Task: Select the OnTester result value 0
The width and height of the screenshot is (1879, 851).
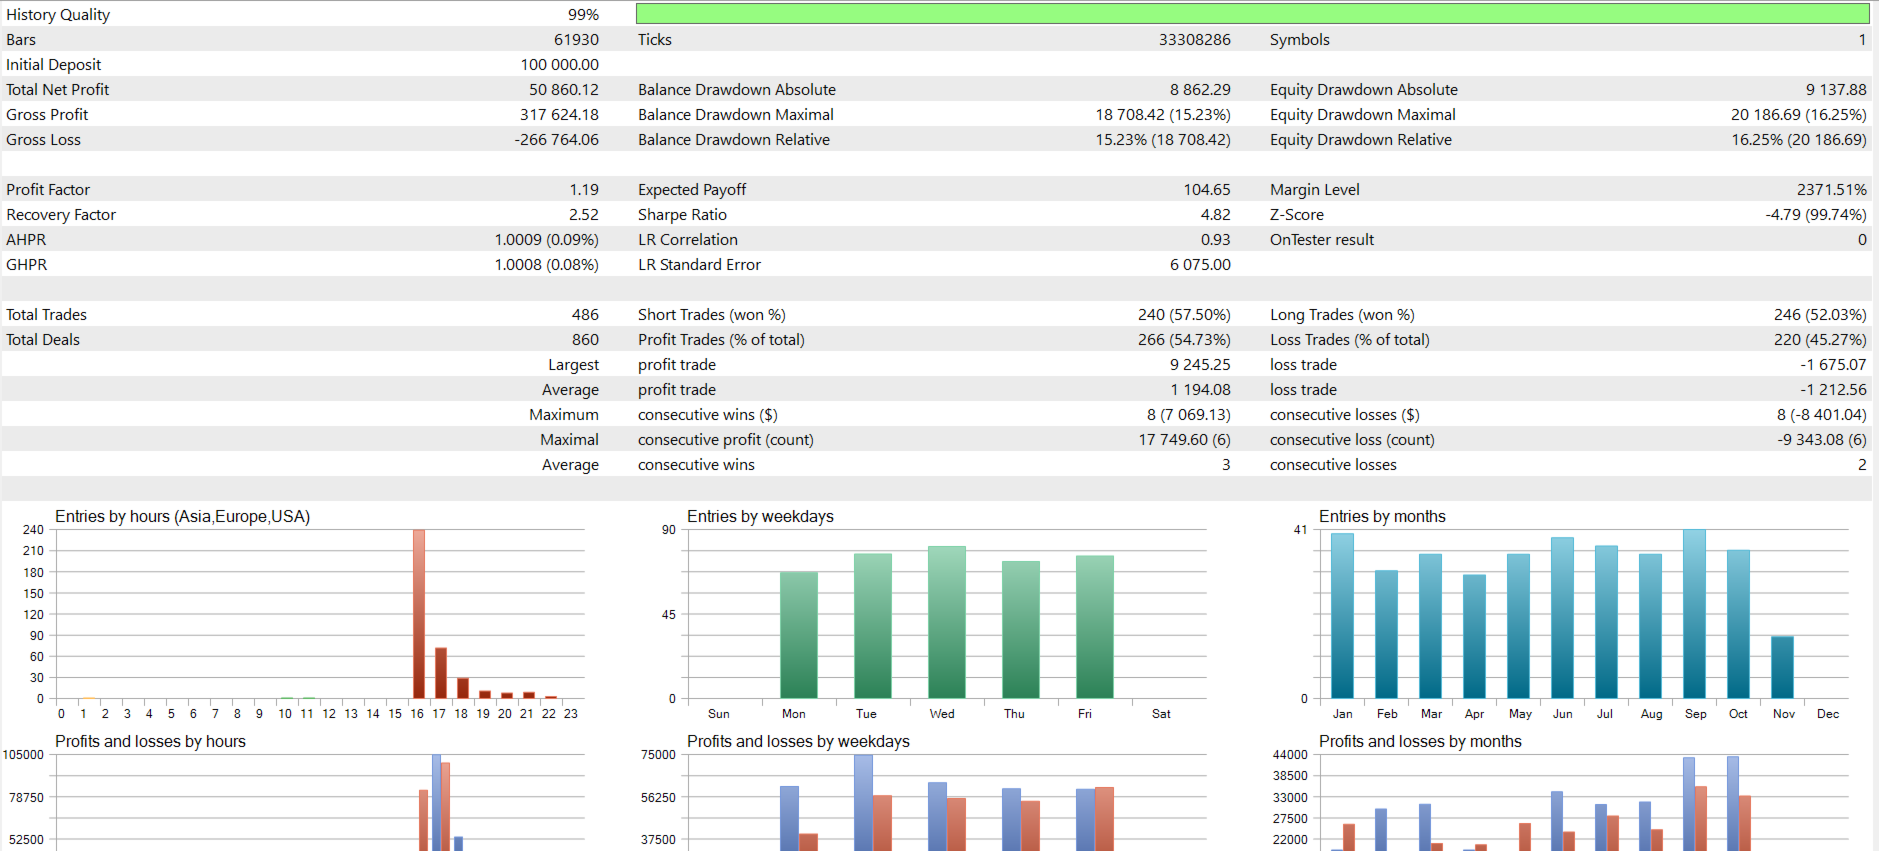Action: tap(1862, 240)
